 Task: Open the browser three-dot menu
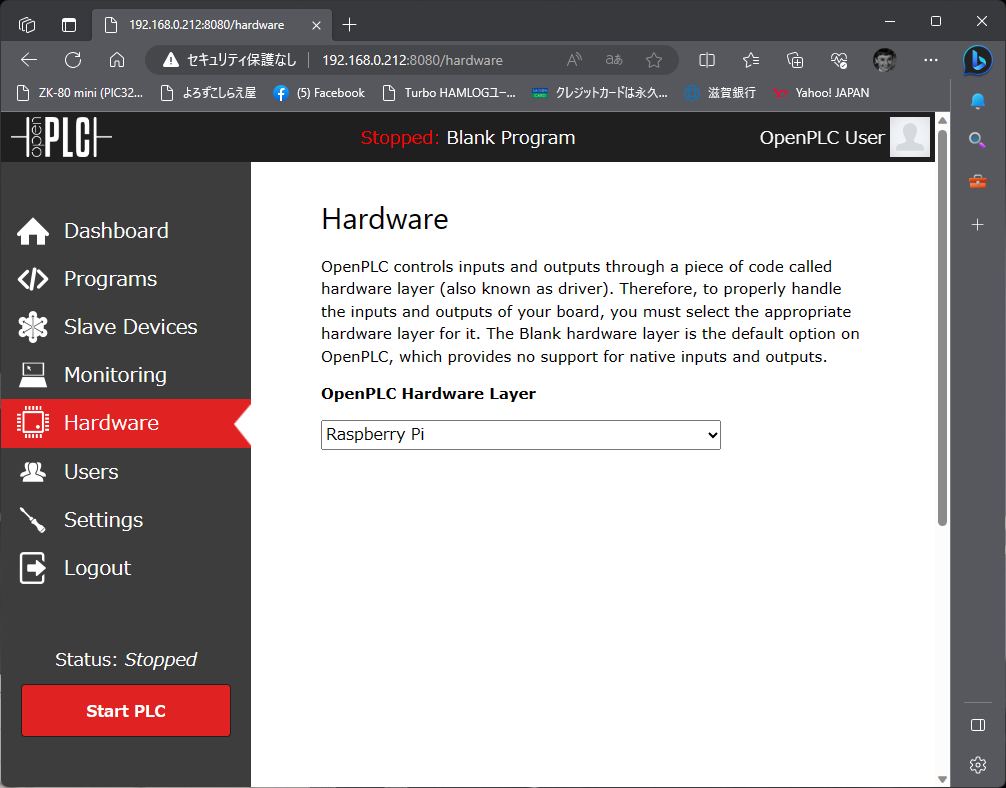(931, 60)
